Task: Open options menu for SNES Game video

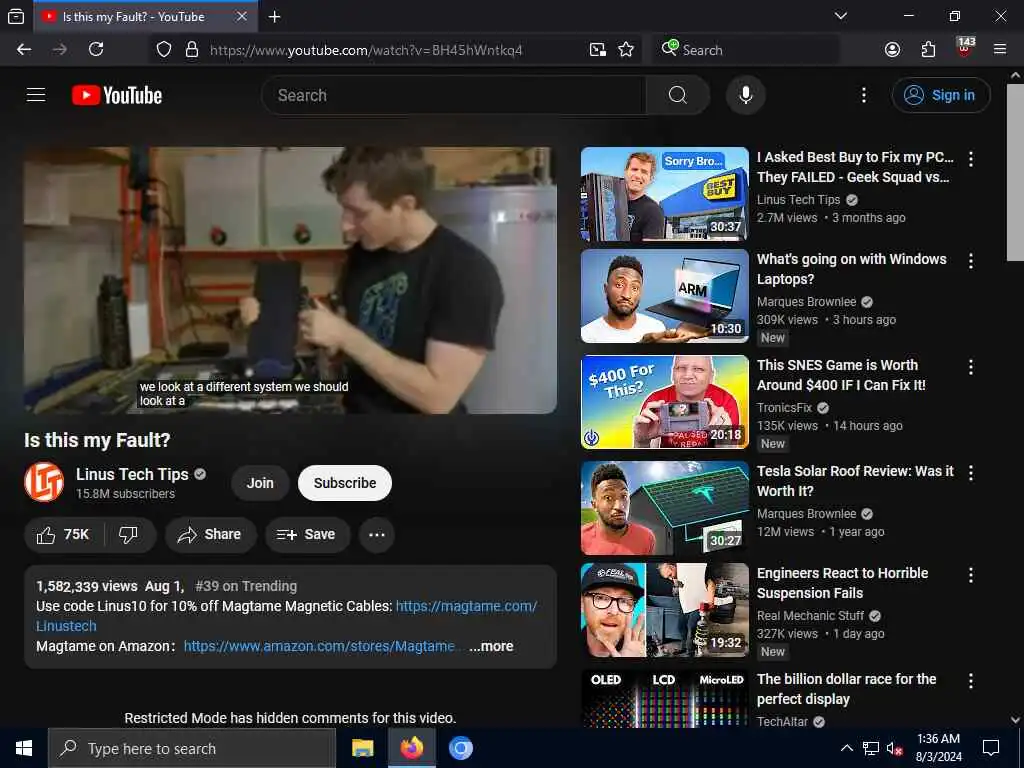Action: tap(971, 367)
